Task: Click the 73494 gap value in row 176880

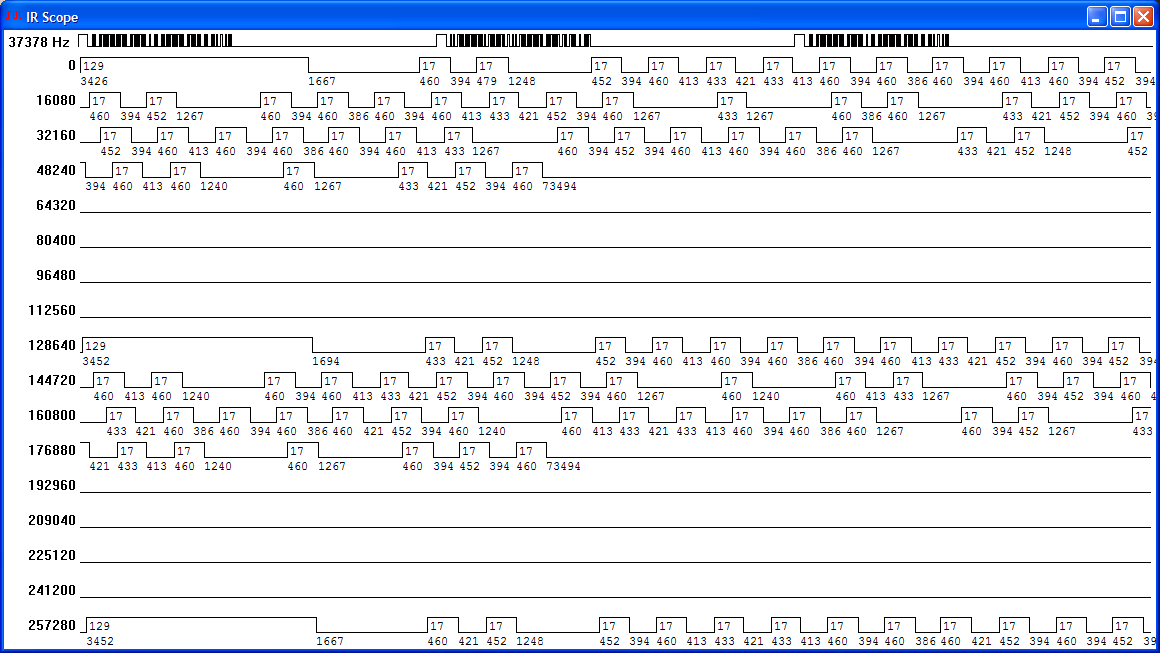Action: pyautogui.click(x=563, y=467)
